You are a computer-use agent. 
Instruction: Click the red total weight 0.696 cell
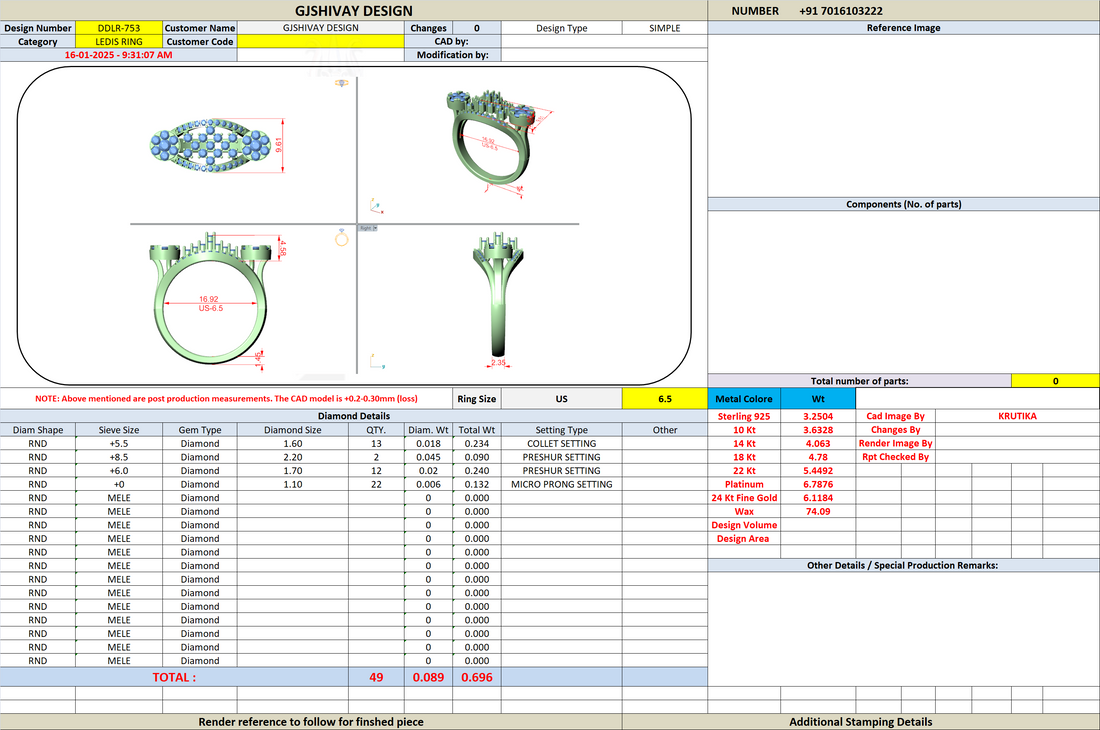(x=476, y=677)
